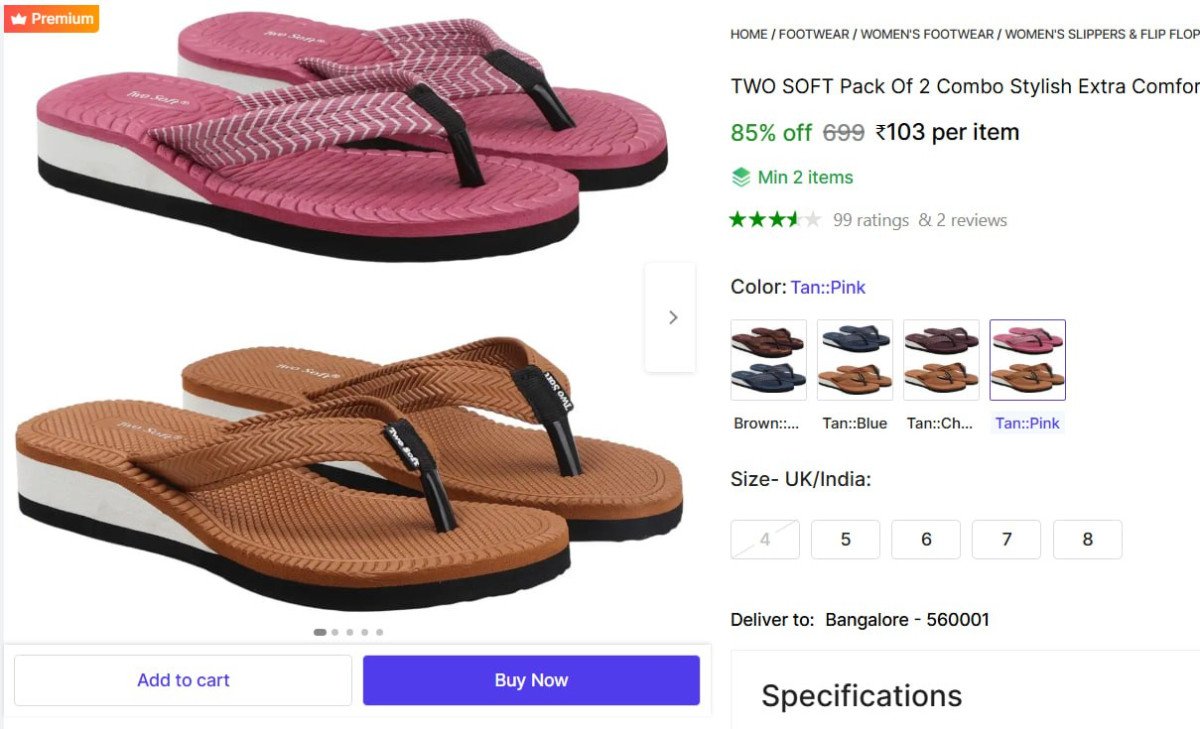Screen dimensions: 1200x729
Task: Click the Premium crown badge
Action: coord(51,19)
